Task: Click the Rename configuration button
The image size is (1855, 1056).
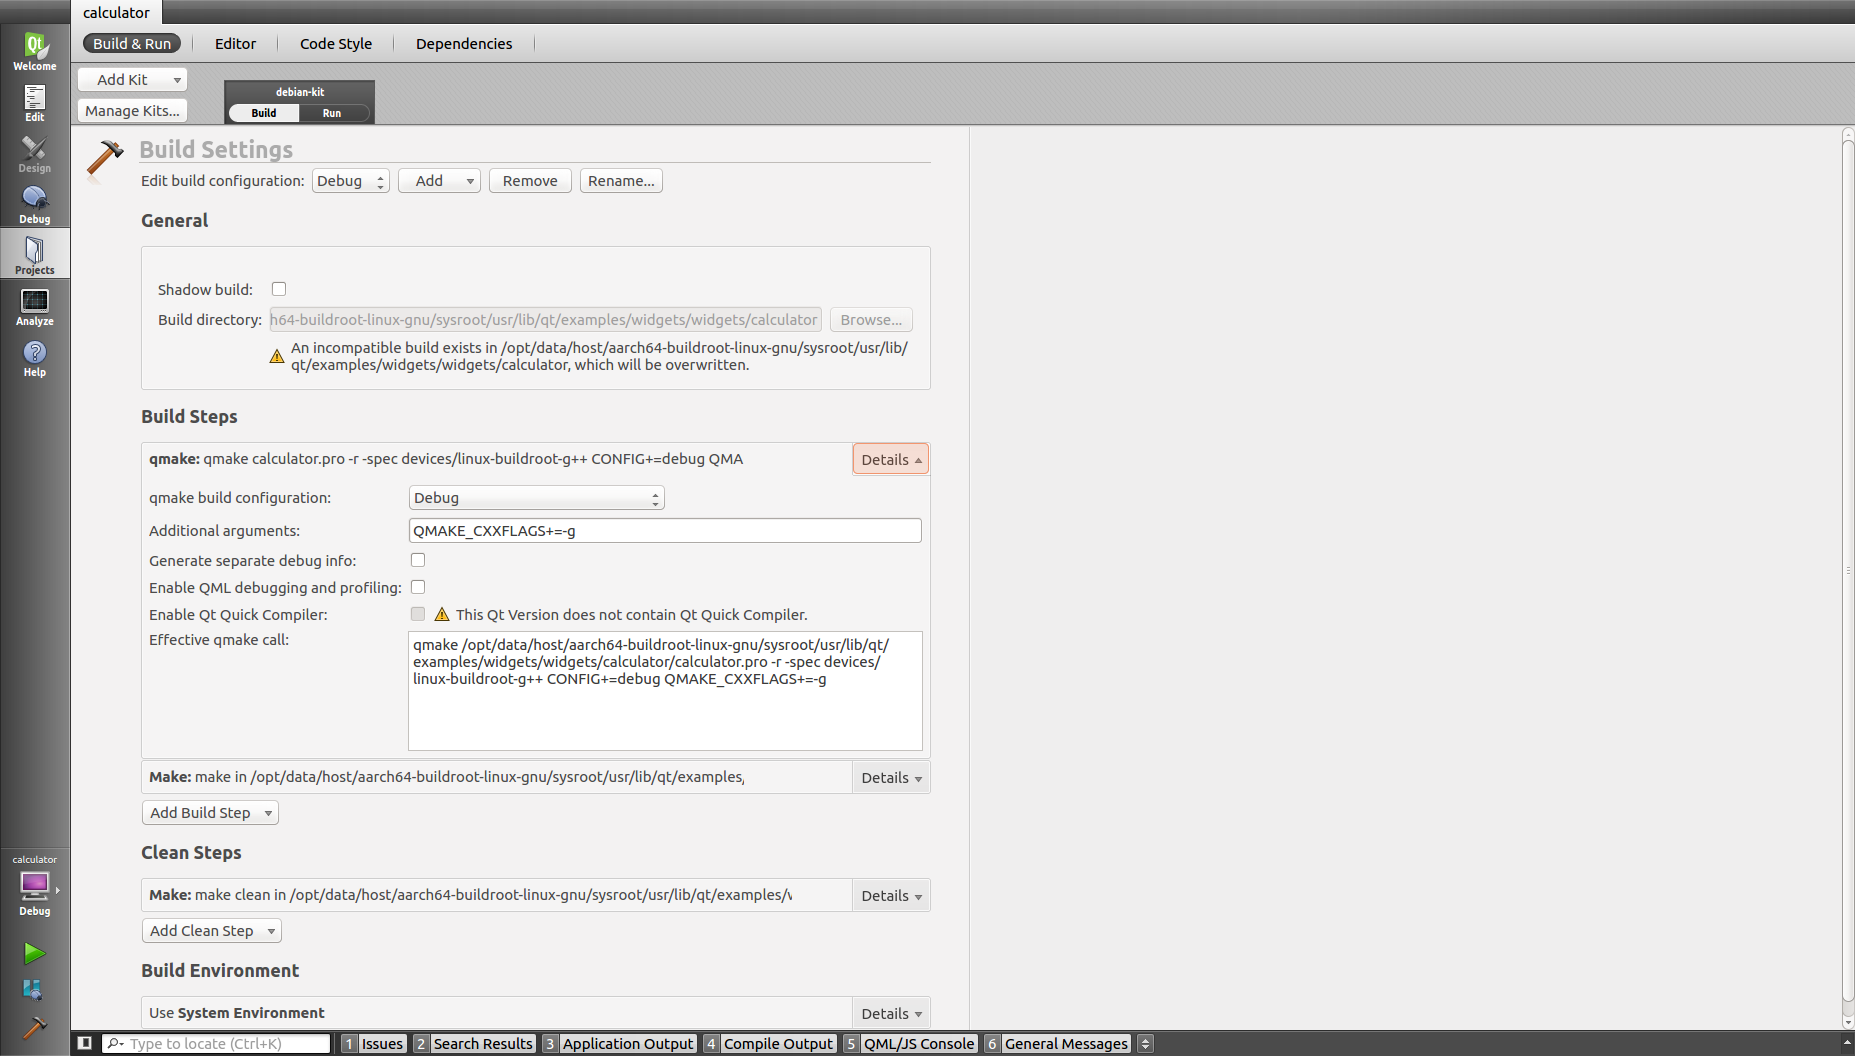Action: point(620,181)
